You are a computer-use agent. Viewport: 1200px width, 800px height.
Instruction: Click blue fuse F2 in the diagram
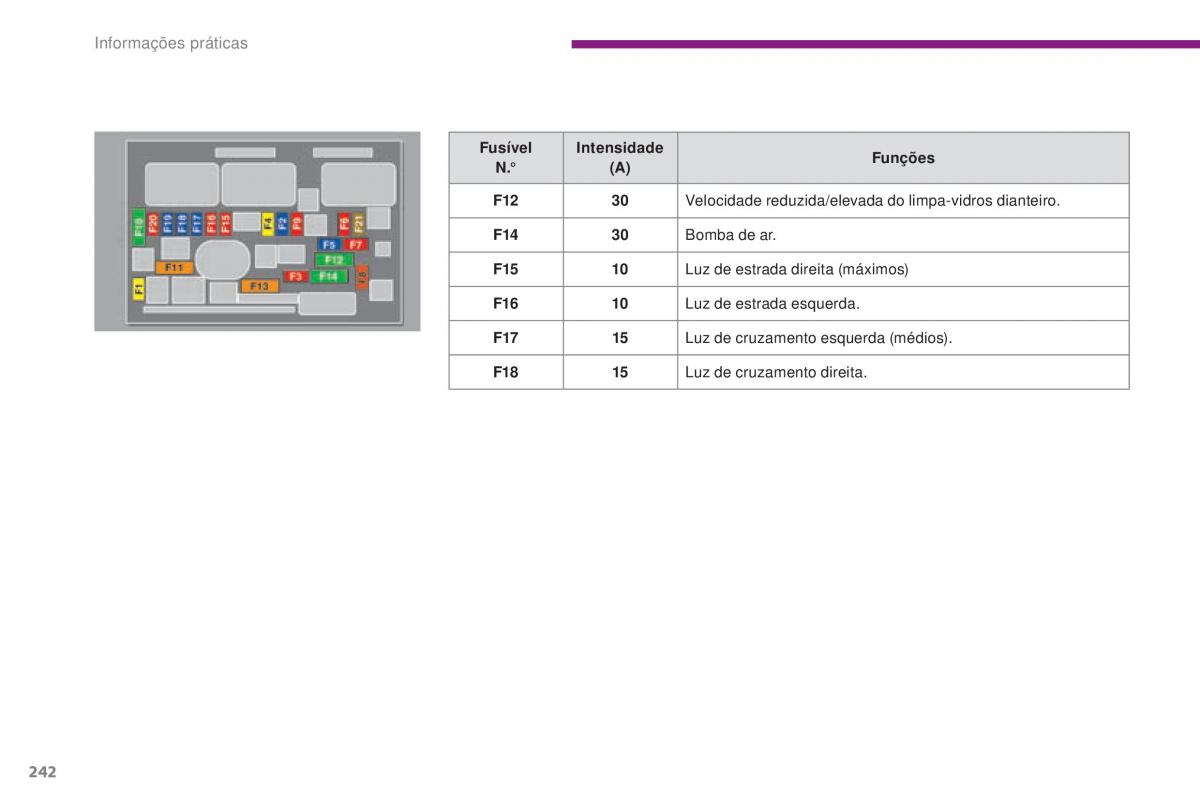pyautogui.click(x=283, y=224)
